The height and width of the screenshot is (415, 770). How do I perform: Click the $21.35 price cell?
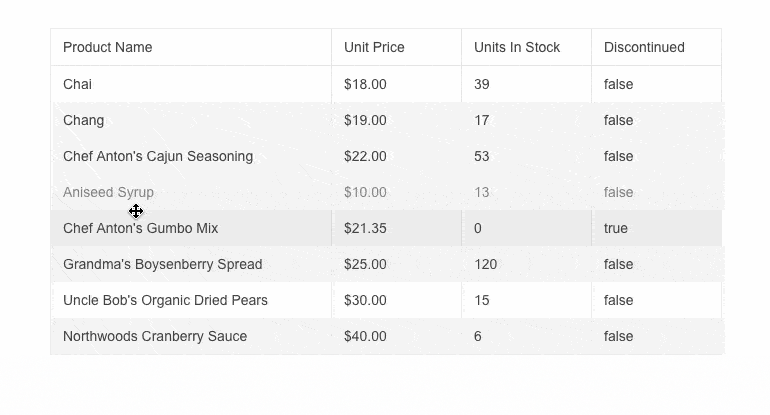(365, 228)
